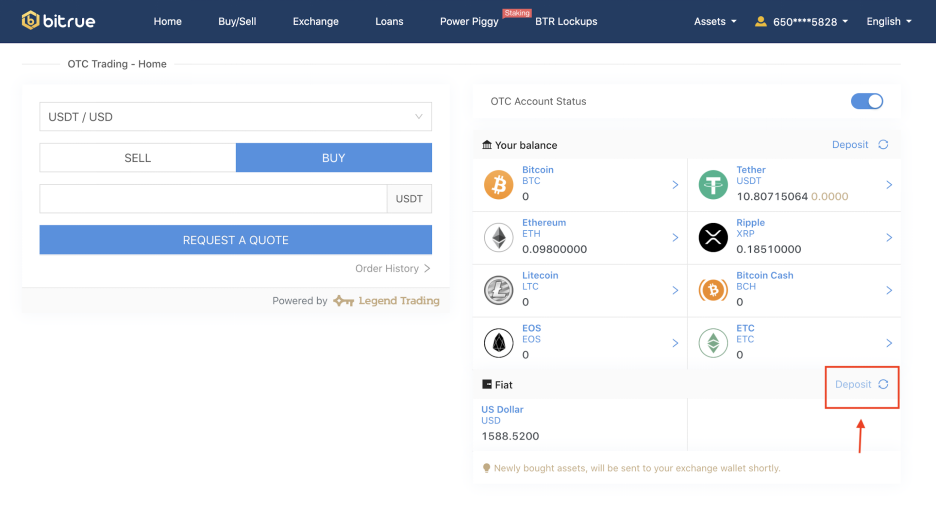Screen dimensions: 936x530
Task: Click the EOS coin icon
Action: tap(498, 343)
